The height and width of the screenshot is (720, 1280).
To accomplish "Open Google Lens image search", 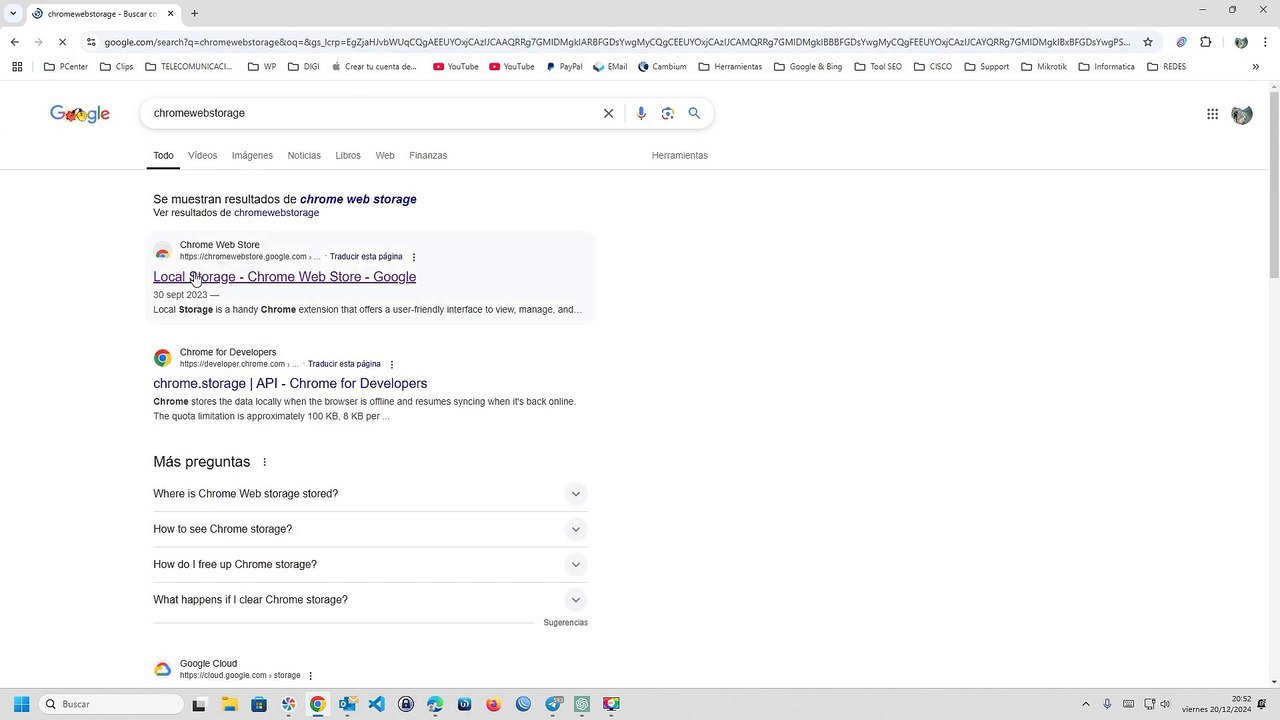I will [668, 113].
